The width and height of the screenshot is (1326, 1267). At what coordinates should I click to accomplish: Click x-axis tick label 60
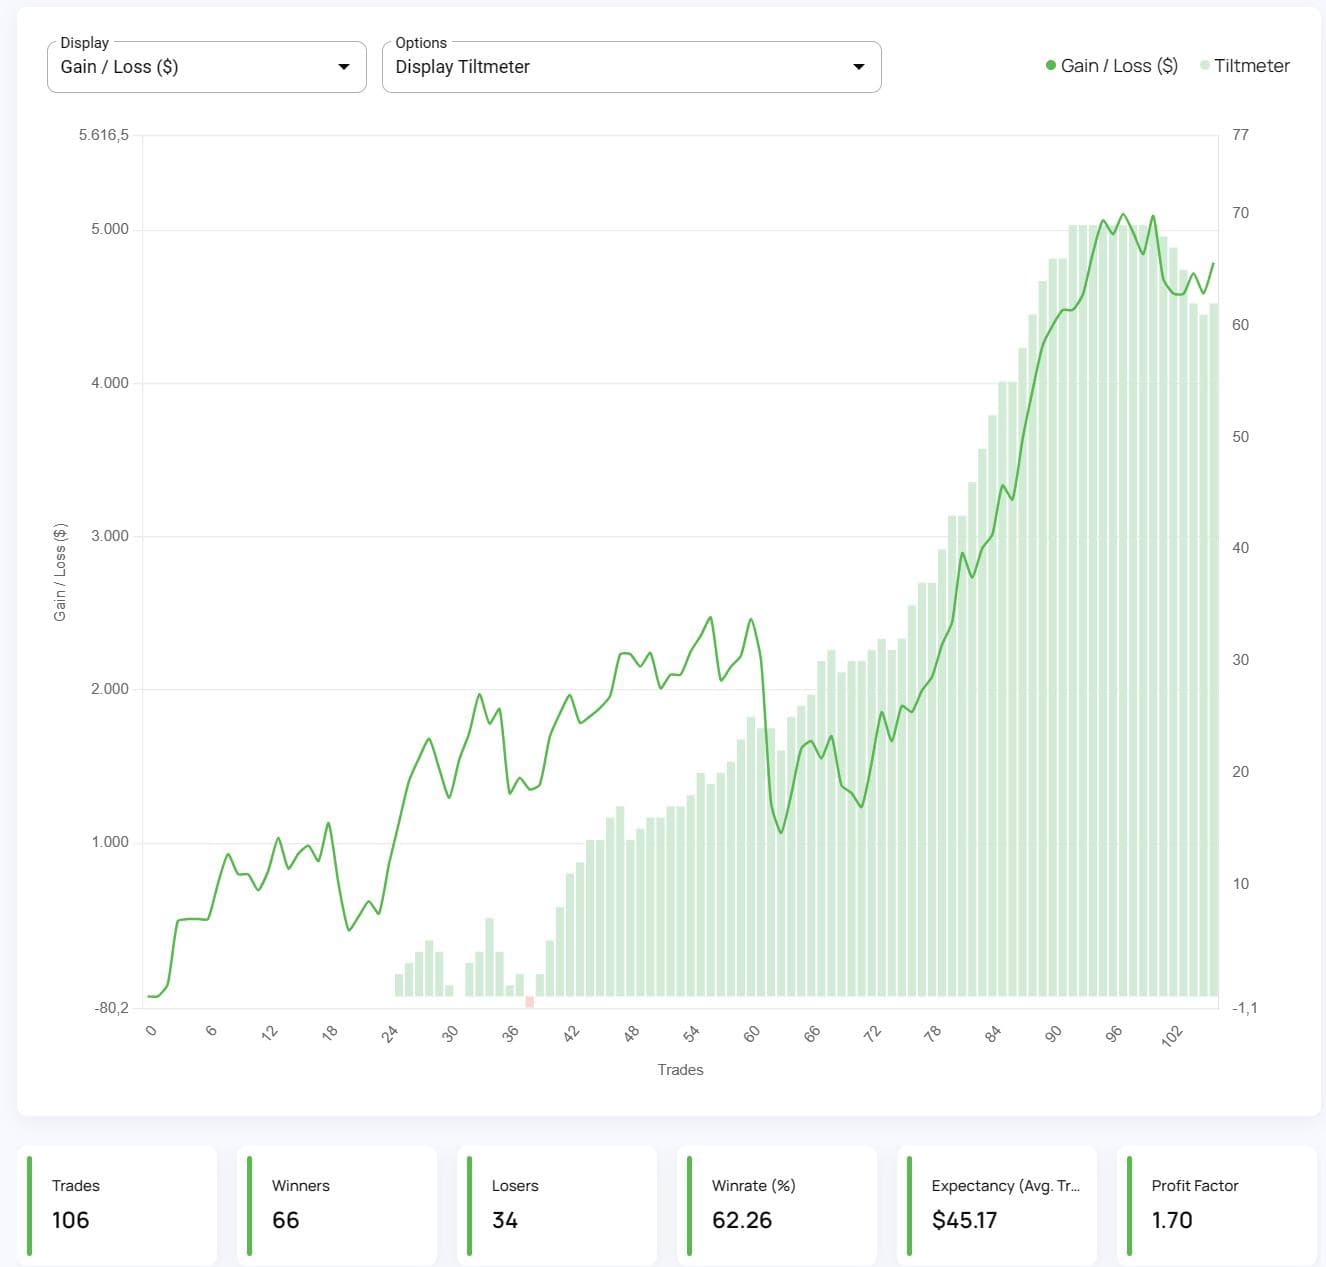click(x=752, y=1034)
